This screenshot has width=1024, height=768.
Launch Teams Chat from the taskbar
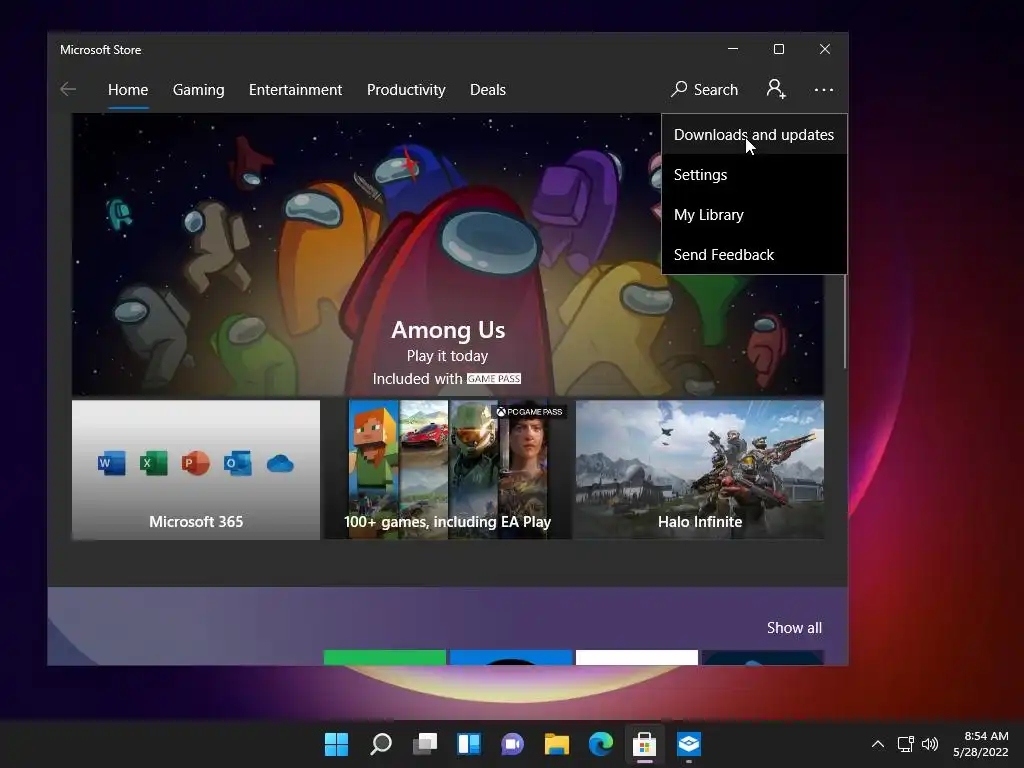(513, 743)
